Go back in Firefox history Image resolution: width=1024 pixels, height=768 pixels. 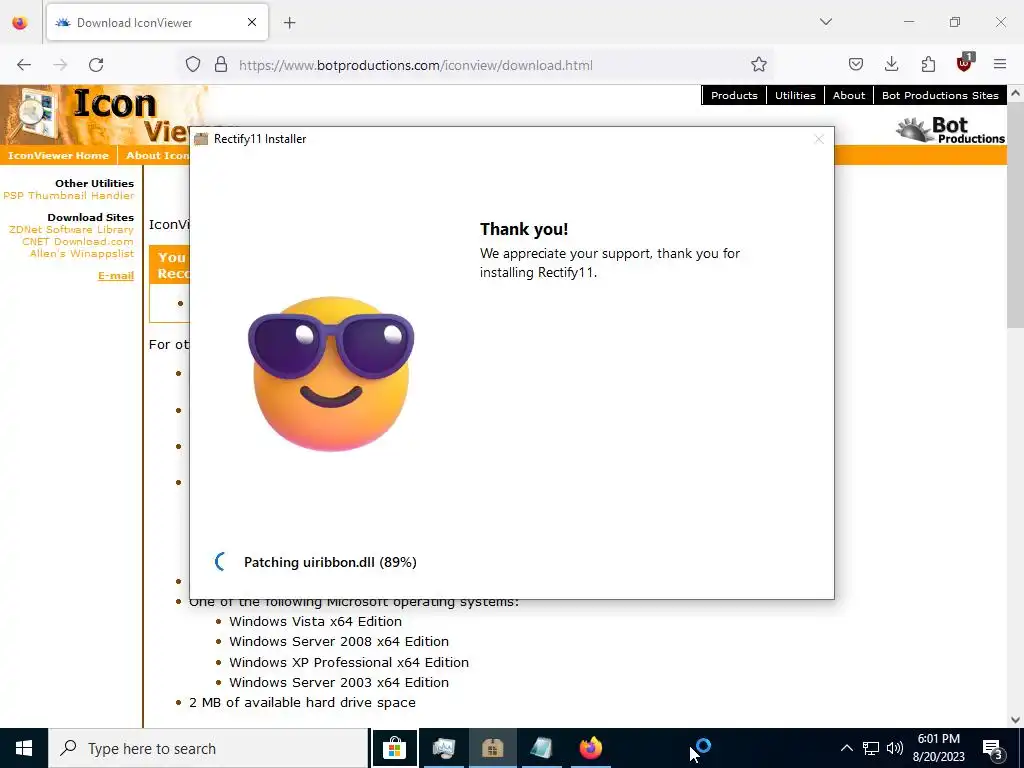click(x=24, y=65)
